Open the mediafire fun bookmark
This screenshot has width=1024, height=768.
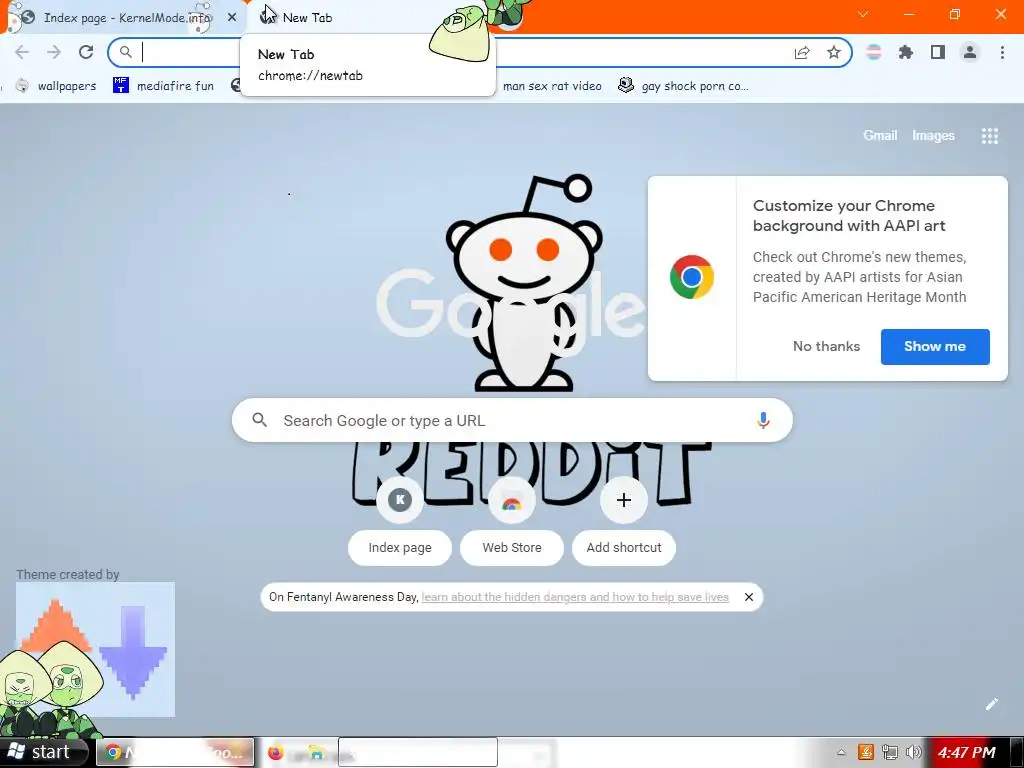point(163,86)
